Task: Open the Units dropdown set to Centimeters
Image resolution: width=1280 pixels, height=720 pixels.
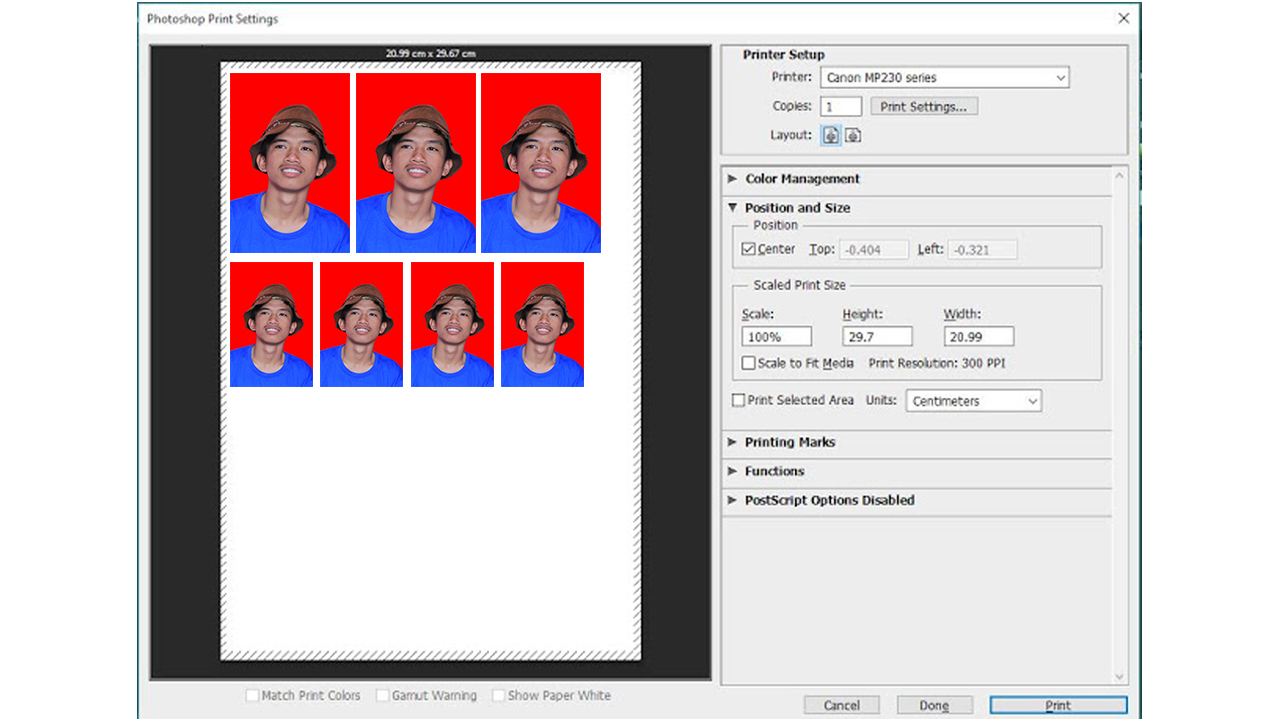Action: click(974, 401)
